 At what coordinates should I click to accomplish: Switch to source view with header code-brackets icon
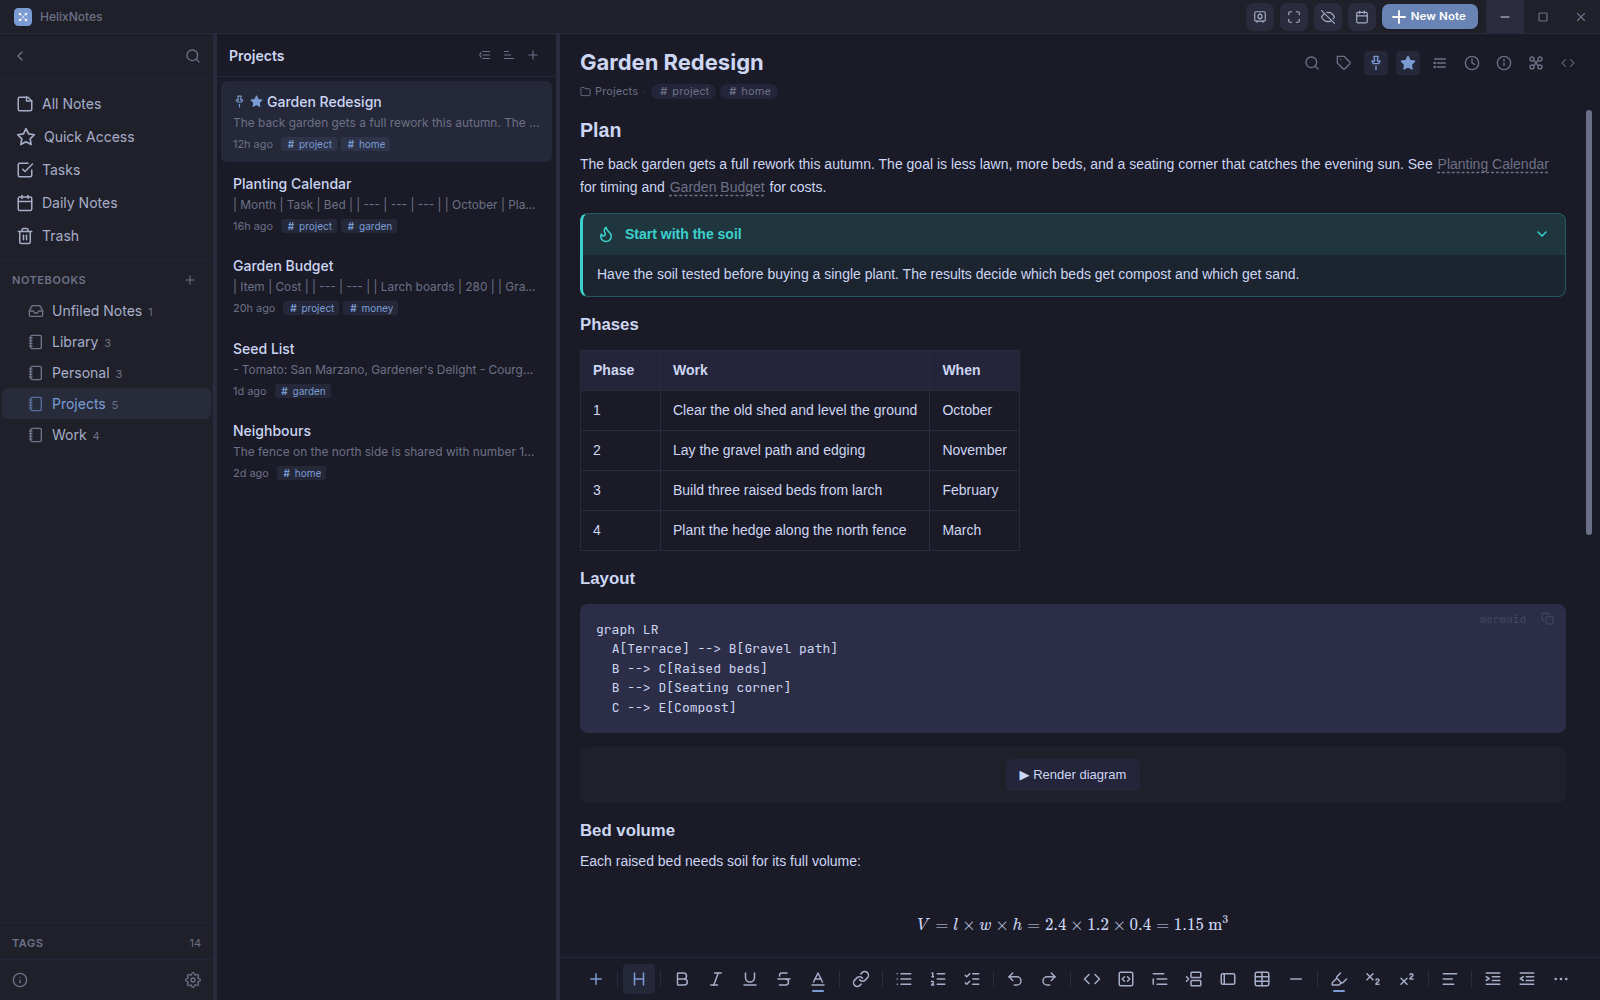[1568, 63]
